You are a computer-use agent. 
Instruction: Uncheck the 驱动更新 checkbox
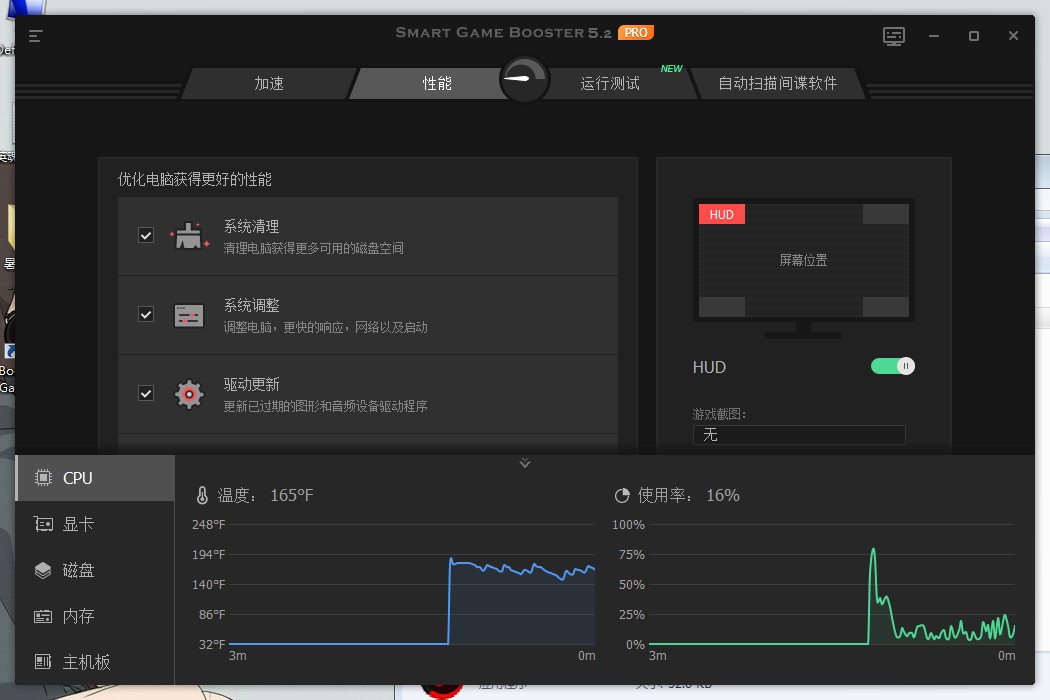click(x=146, y=393)
